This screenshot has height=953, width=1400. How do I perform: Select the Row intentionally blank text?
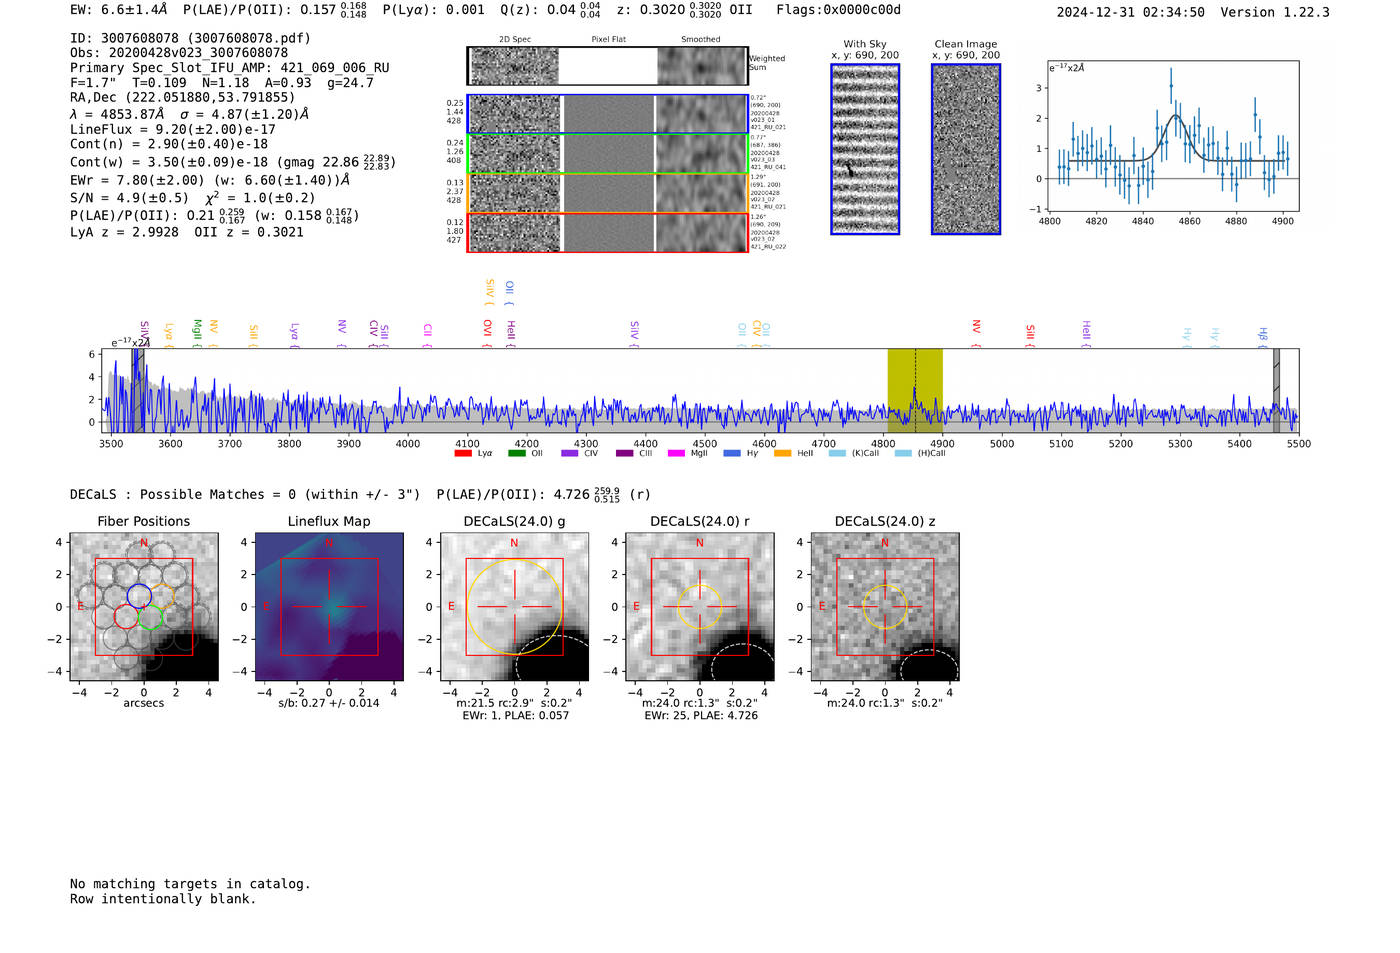tap(163, 899)
